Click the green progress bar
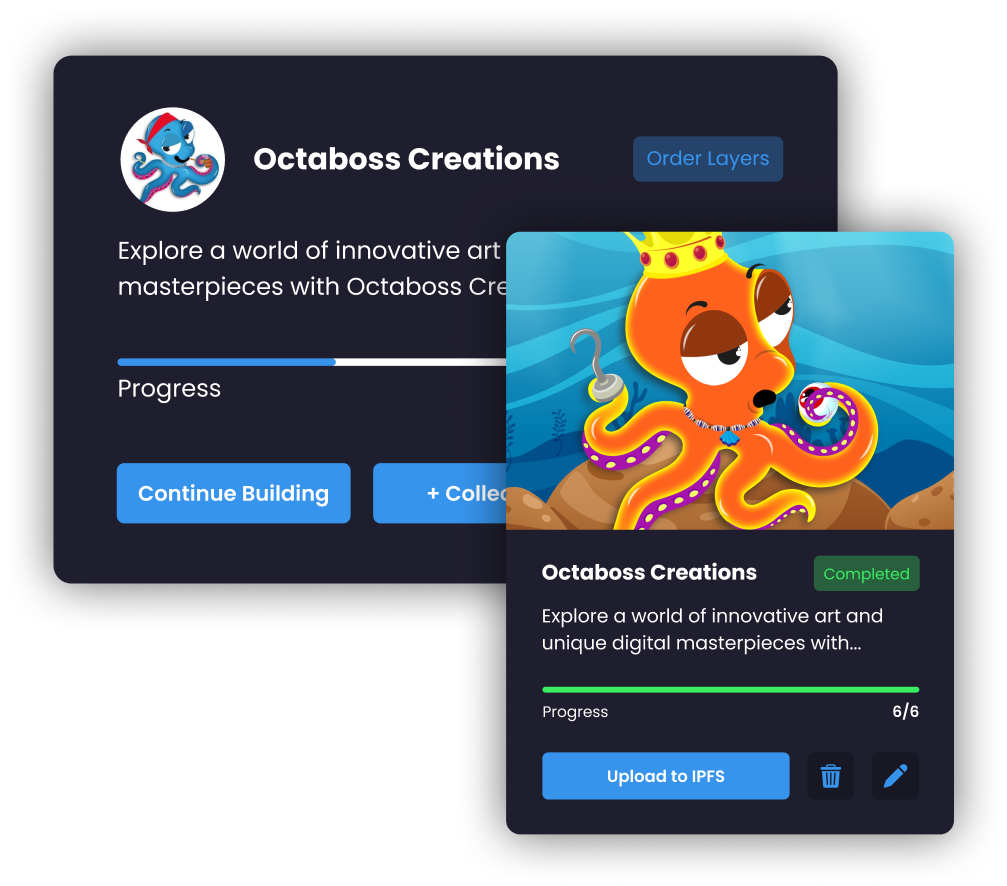This screenshot has width=1007, height=886. (730, 690)
